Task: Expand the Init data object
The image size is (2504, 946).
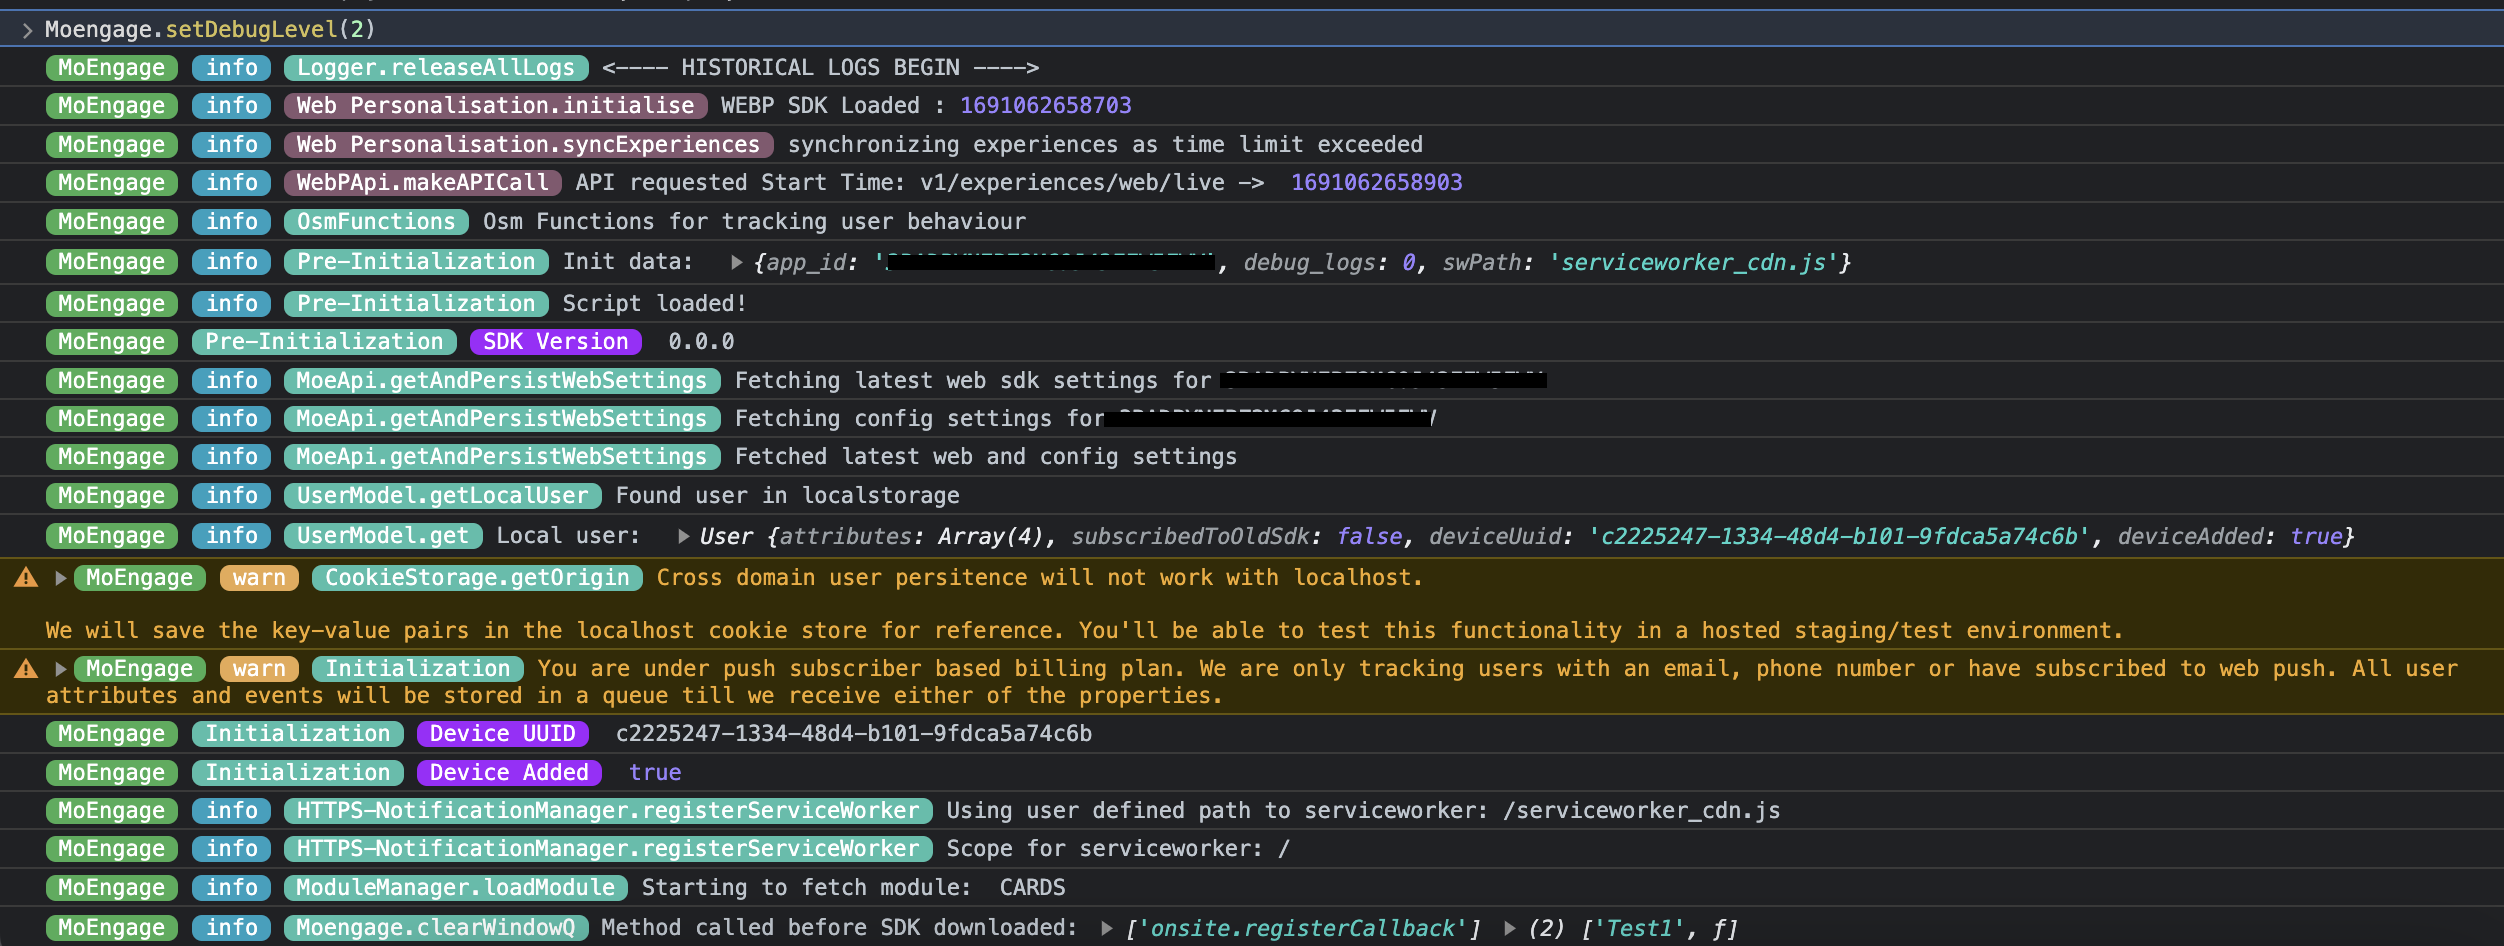Action: tap(737, 262)
